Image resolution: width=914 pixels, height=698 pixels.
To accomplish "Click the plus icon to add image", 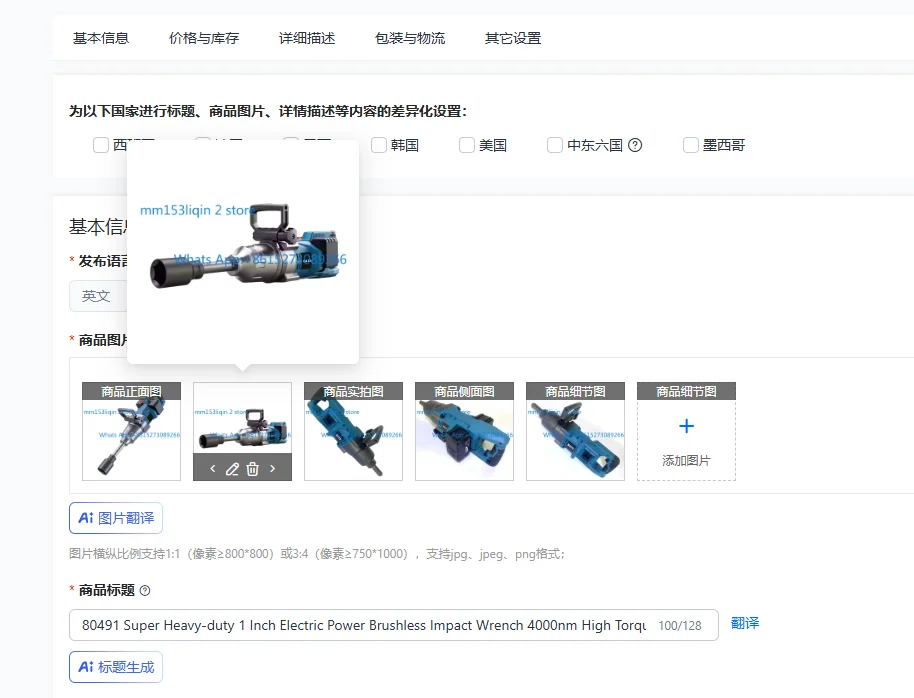I will coord(687,426).
